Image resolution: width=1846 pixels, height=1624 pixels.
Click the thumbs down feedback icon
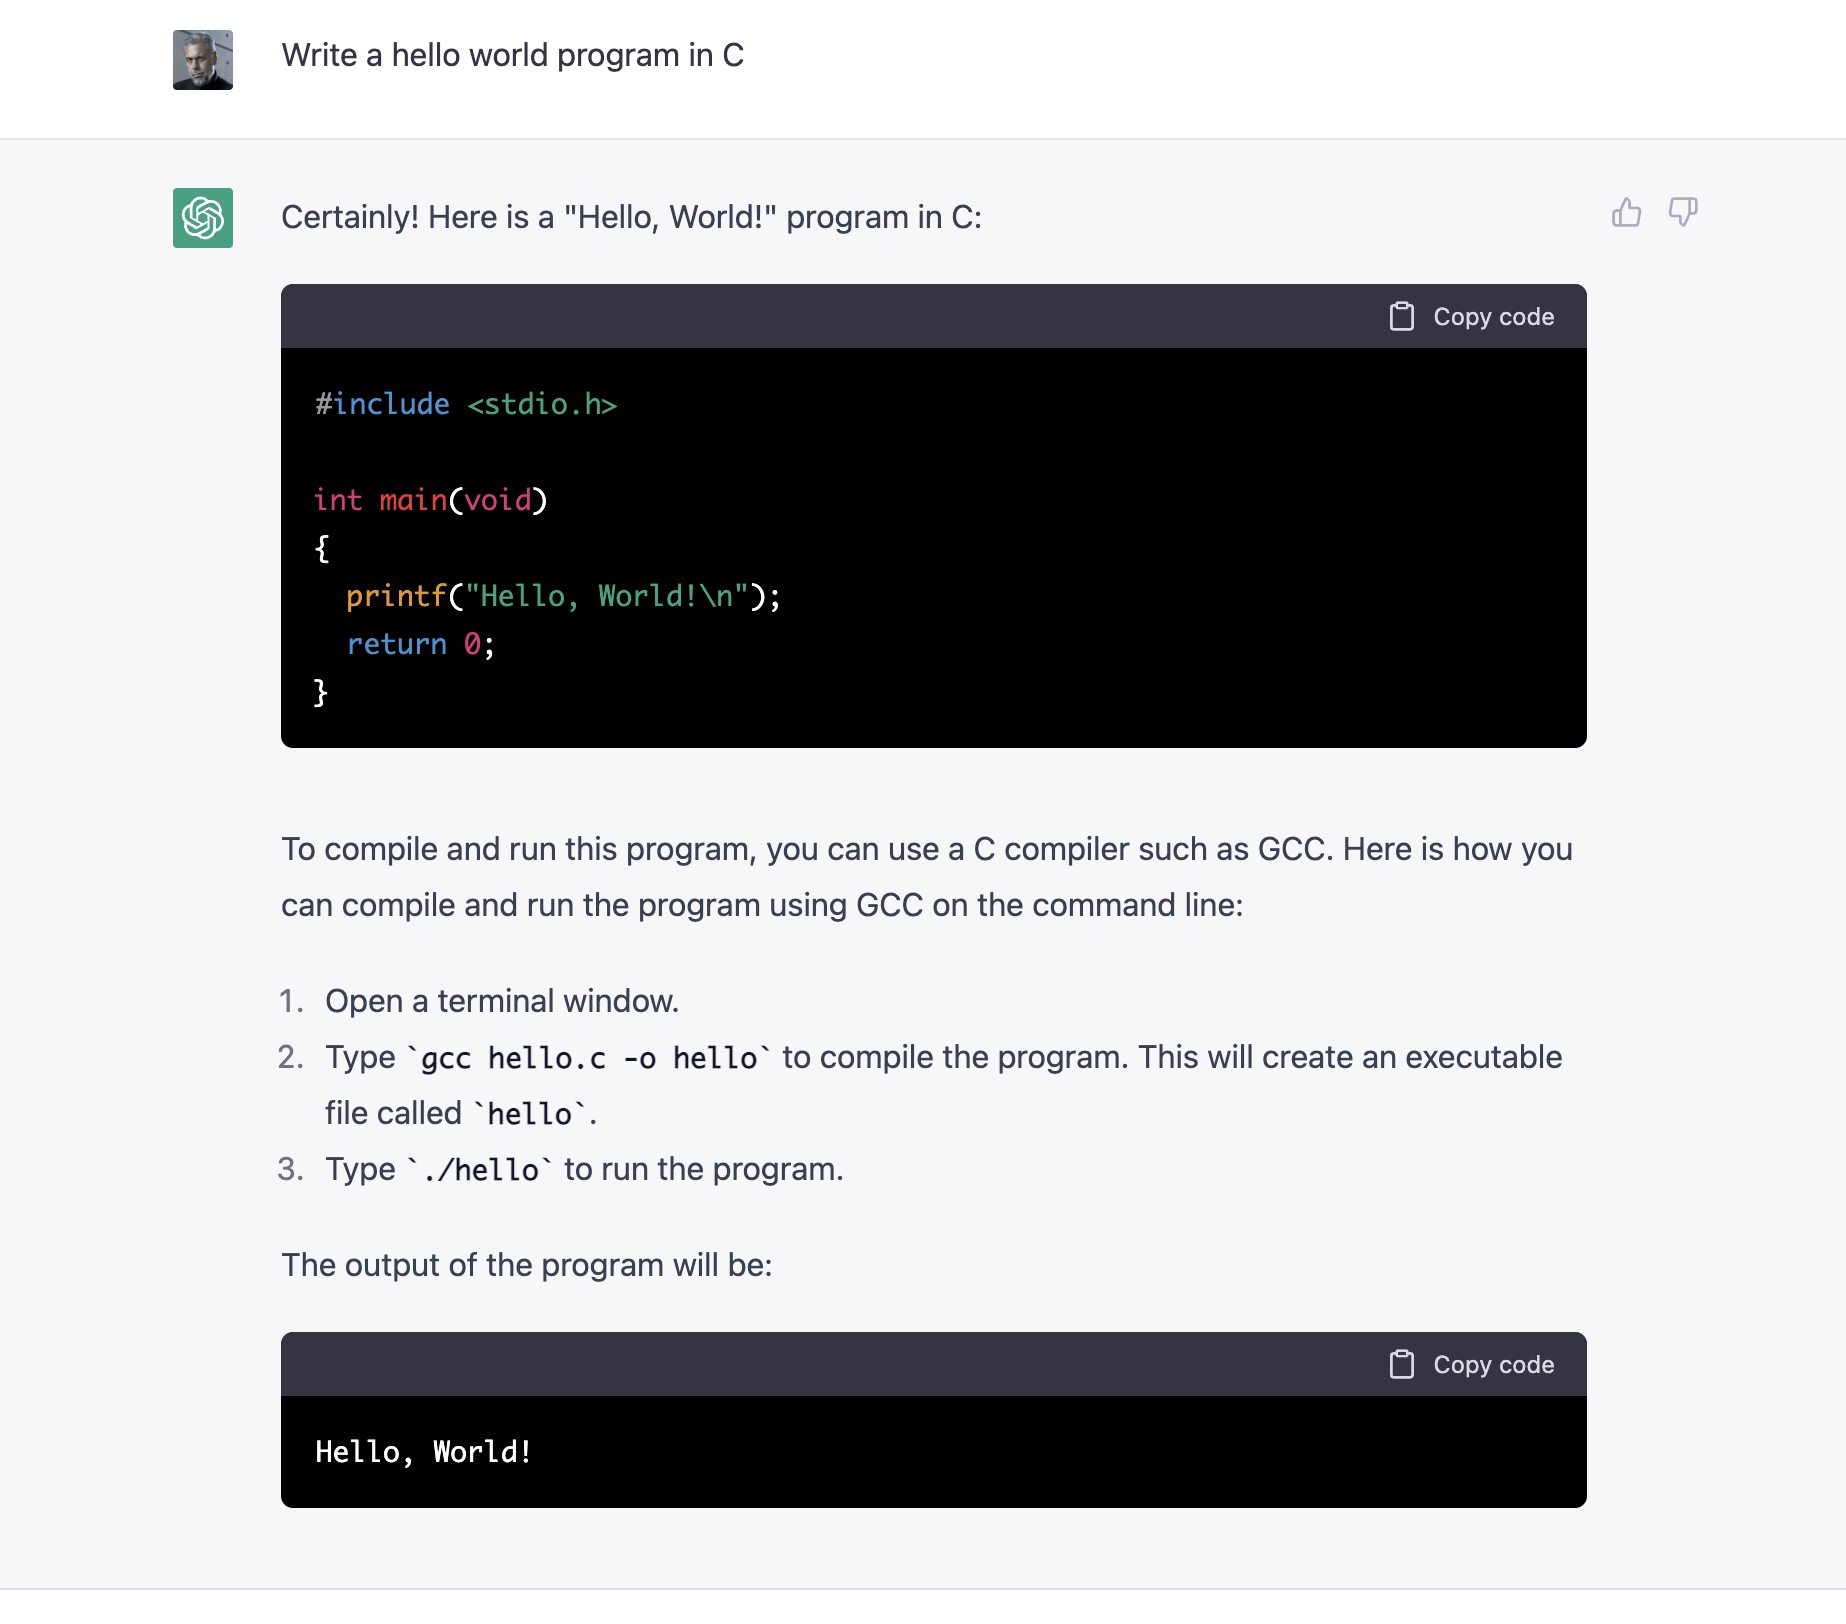point(1683,213)
